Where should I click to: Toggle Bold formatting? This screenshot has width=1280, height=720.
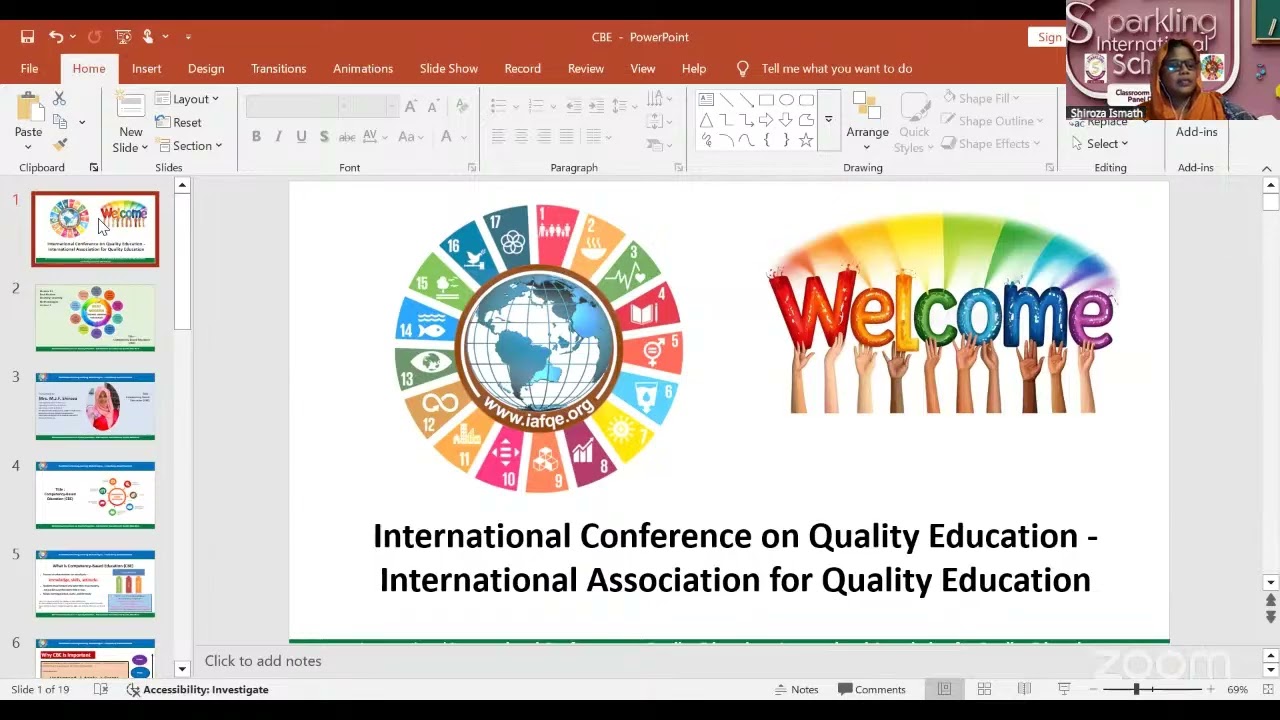(x=256, y=136)
